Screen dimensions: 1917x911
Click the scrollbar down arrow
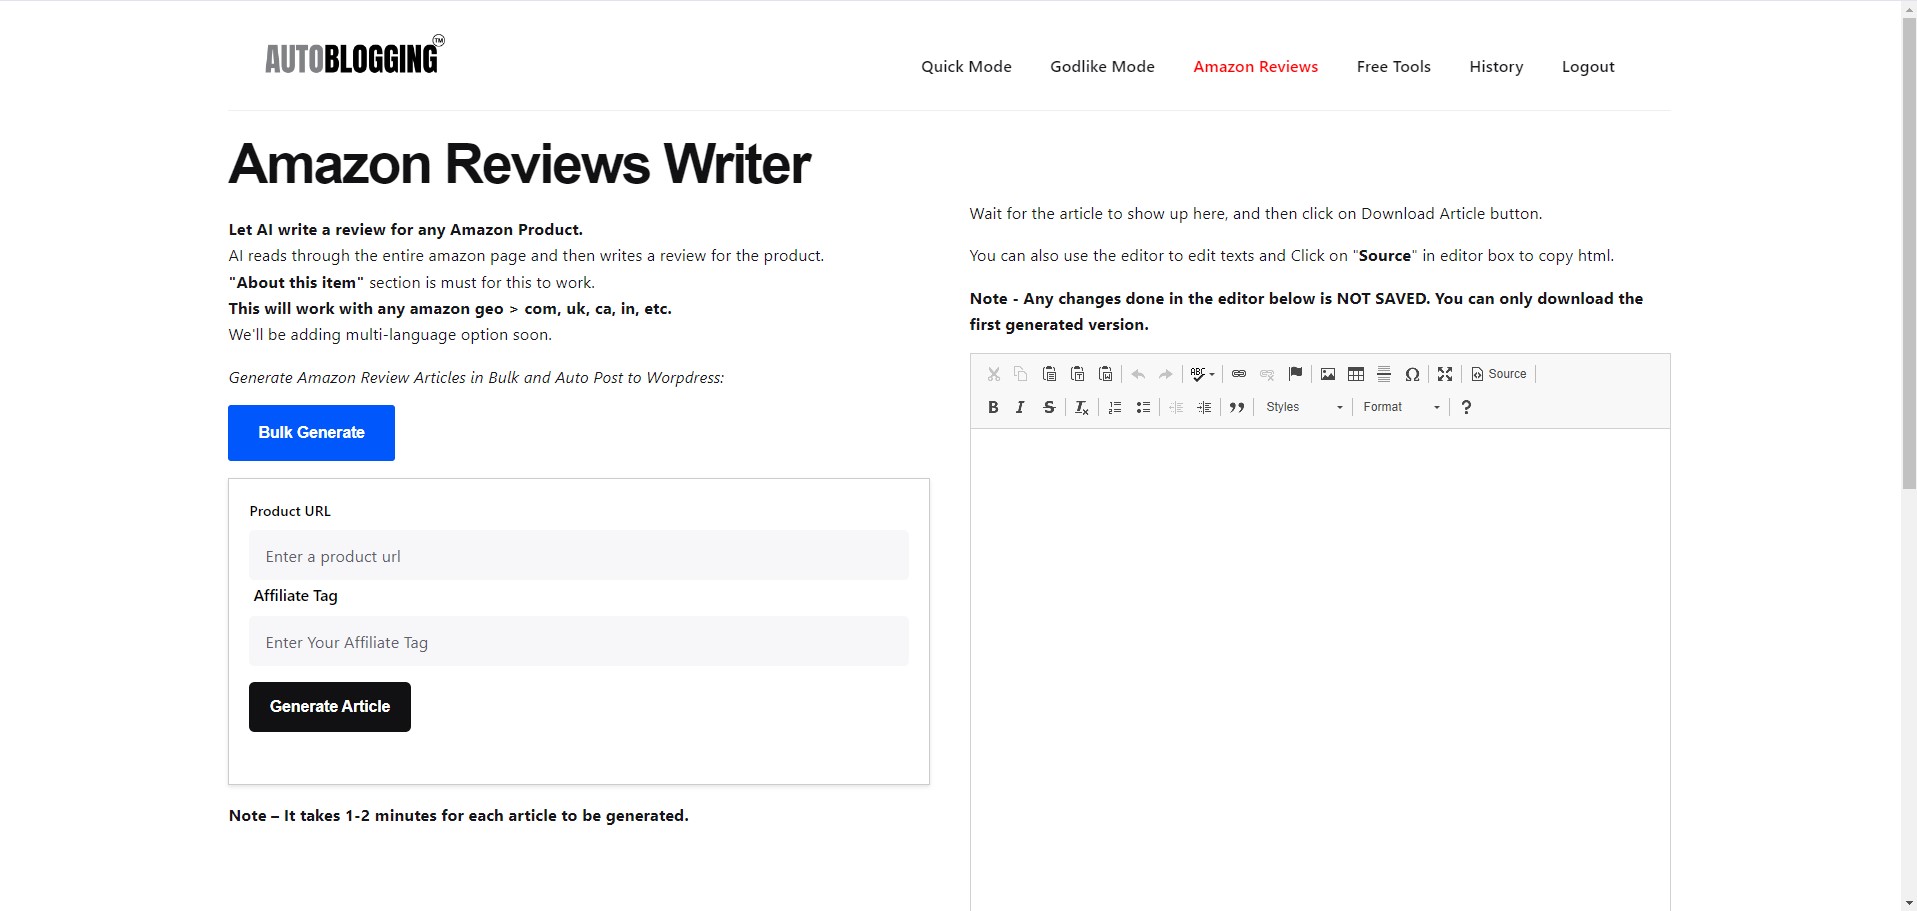[x=1909, y=903]
